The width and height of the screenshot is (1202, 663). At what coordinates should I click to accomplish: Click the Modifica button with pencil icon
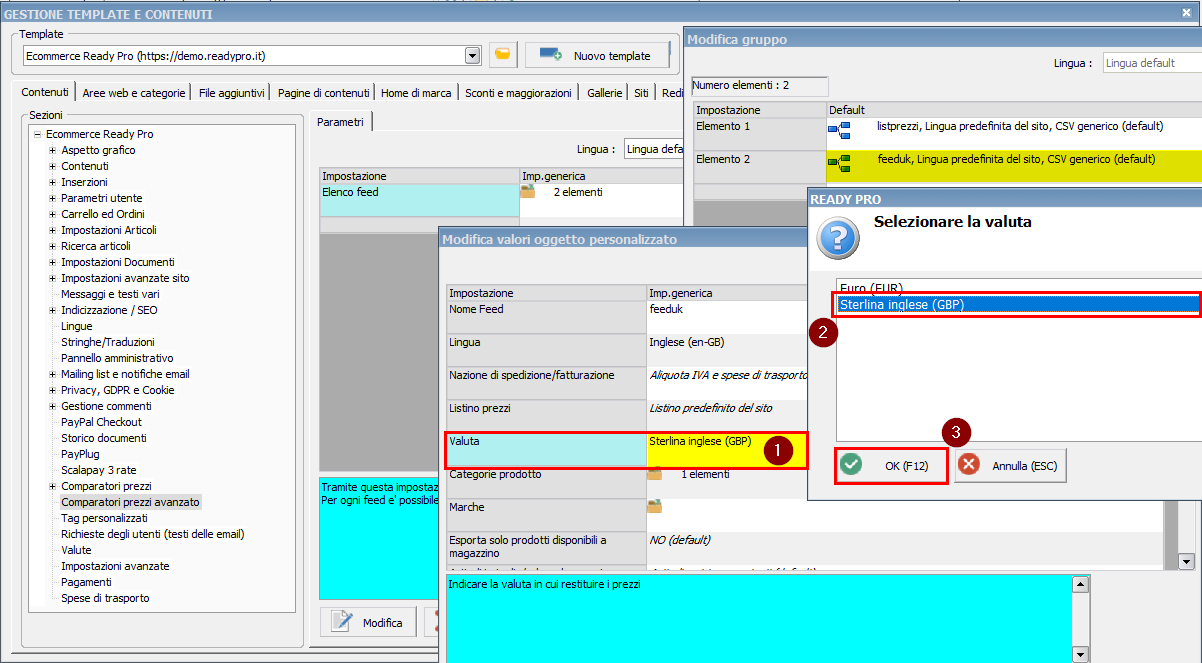click(368, 622)
